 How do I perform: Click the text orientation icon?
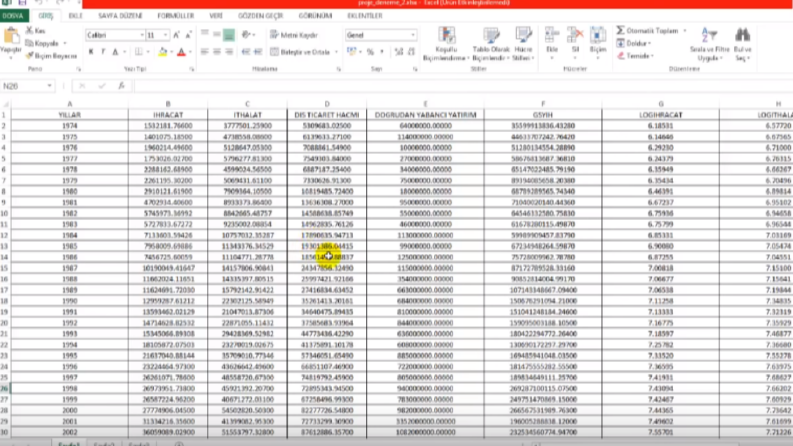246,35
